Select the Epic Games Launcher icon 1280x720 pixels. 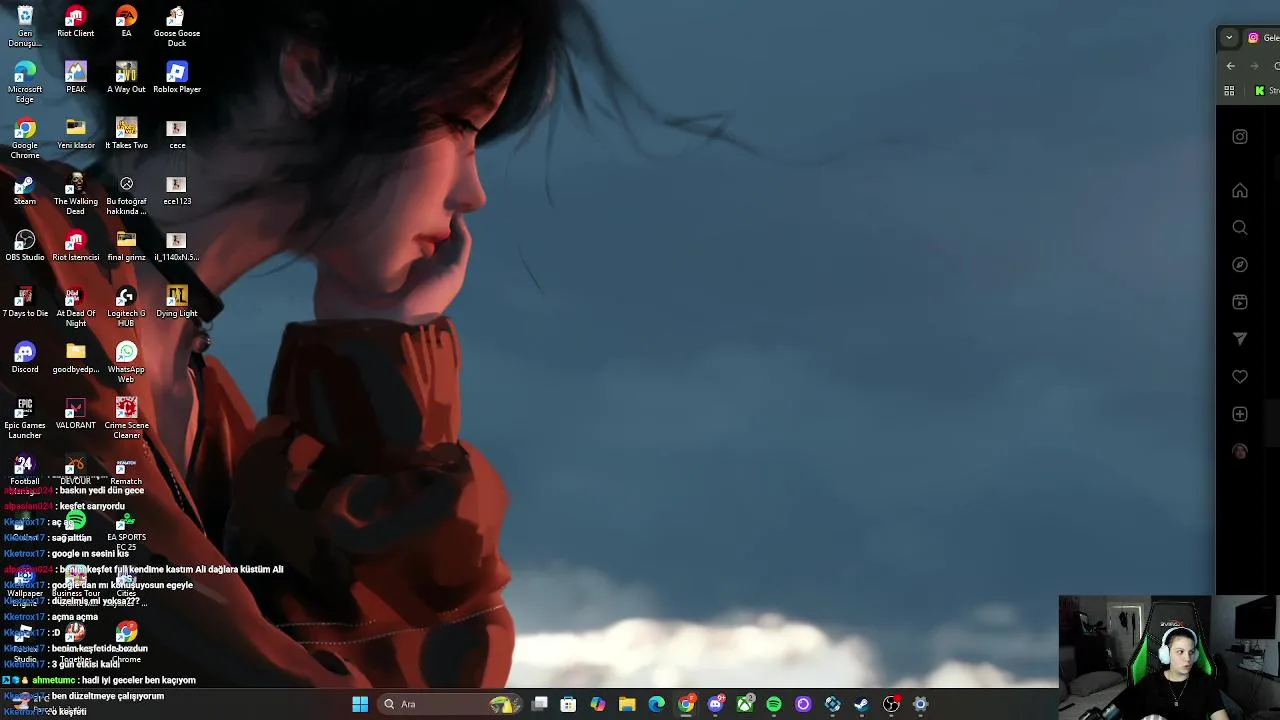(x=25, y=419)
